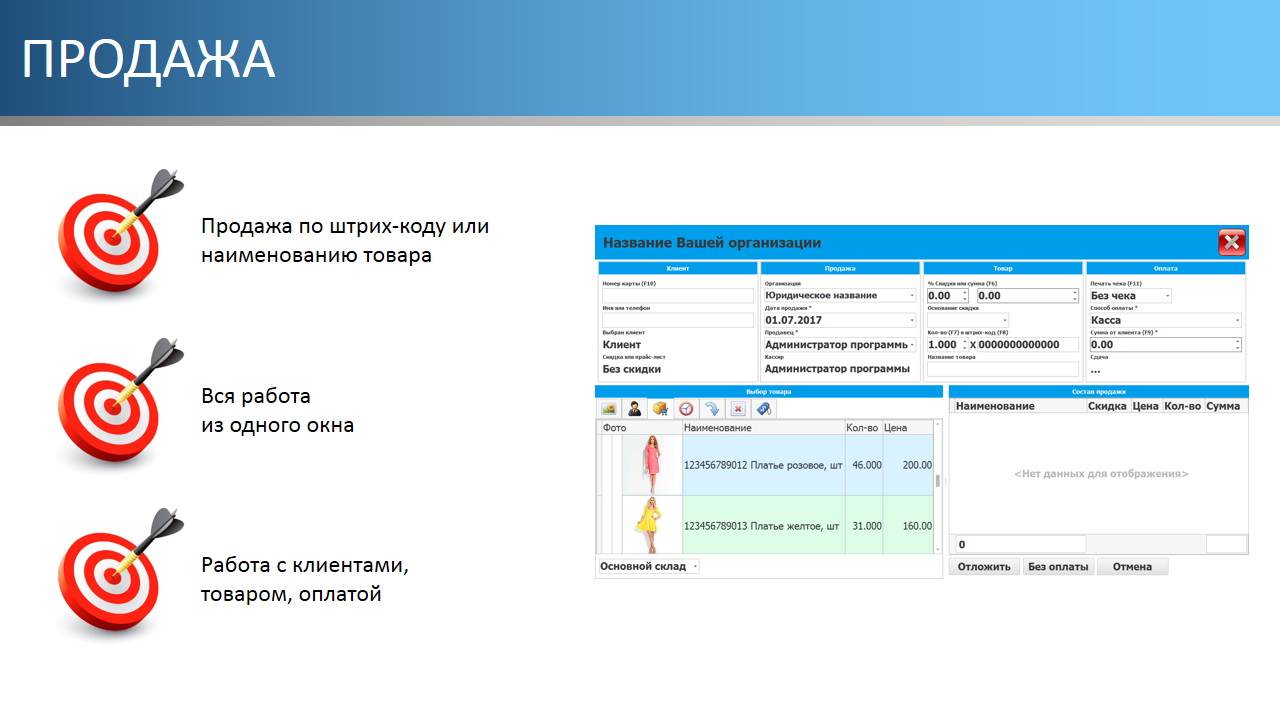Select the goods box with cart tab

point(660,408)
